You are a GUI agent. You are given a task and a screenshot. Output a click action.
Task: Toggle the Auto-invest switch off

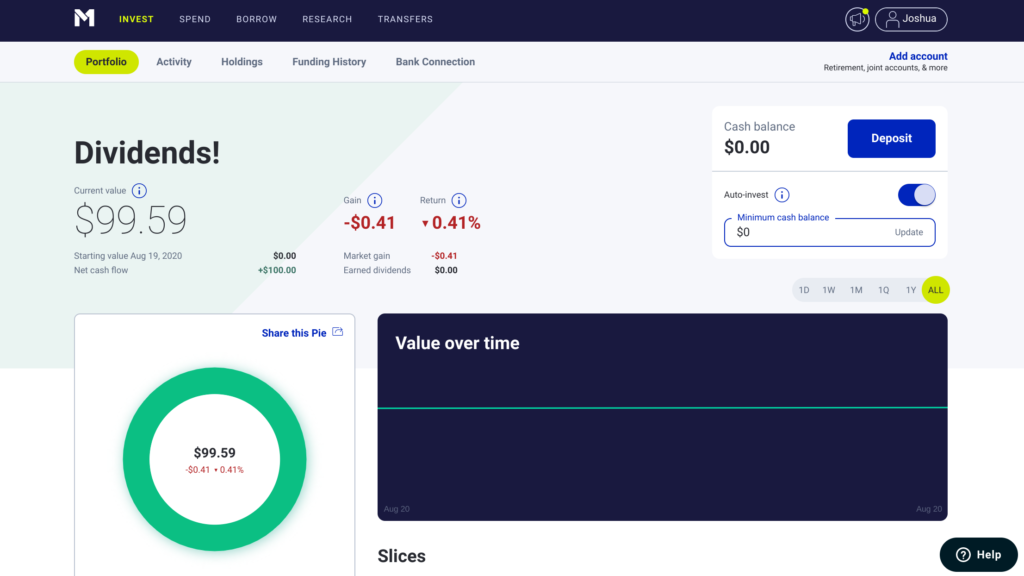point(916,195)
